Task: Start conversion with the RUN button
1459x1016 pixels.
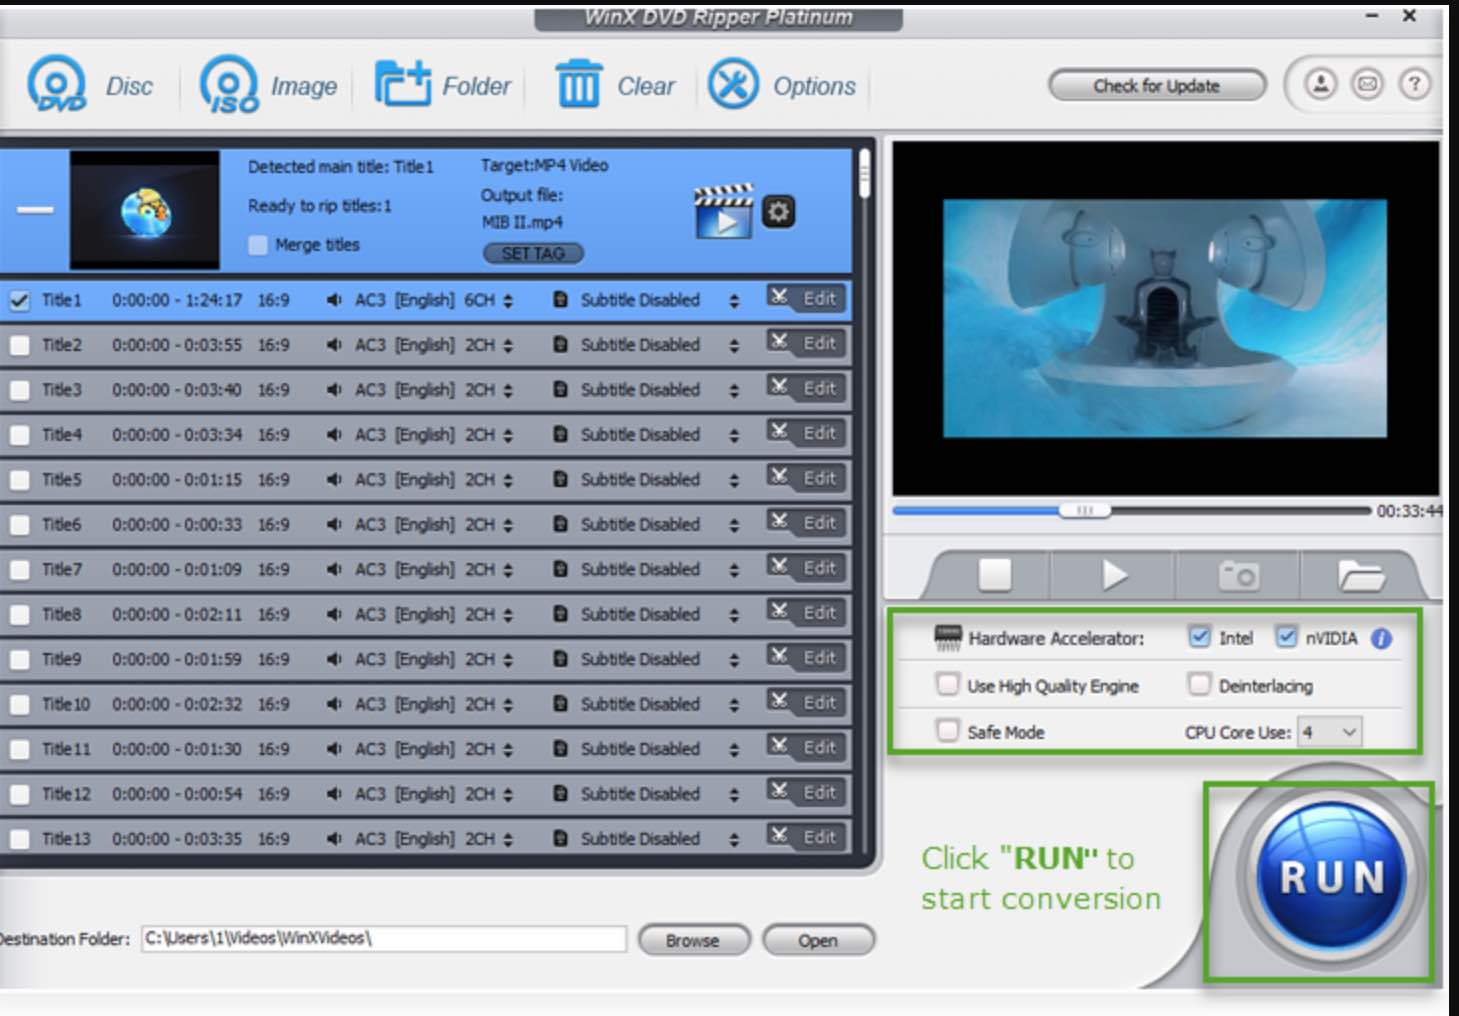Action: (x=1331, y=876)
